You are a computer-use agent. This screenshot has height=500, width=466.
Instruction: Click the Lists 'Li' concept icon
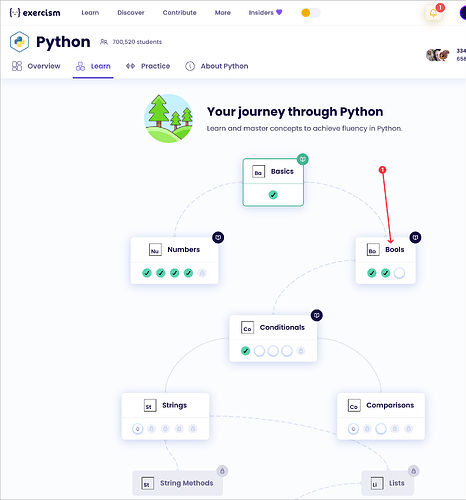377,484
